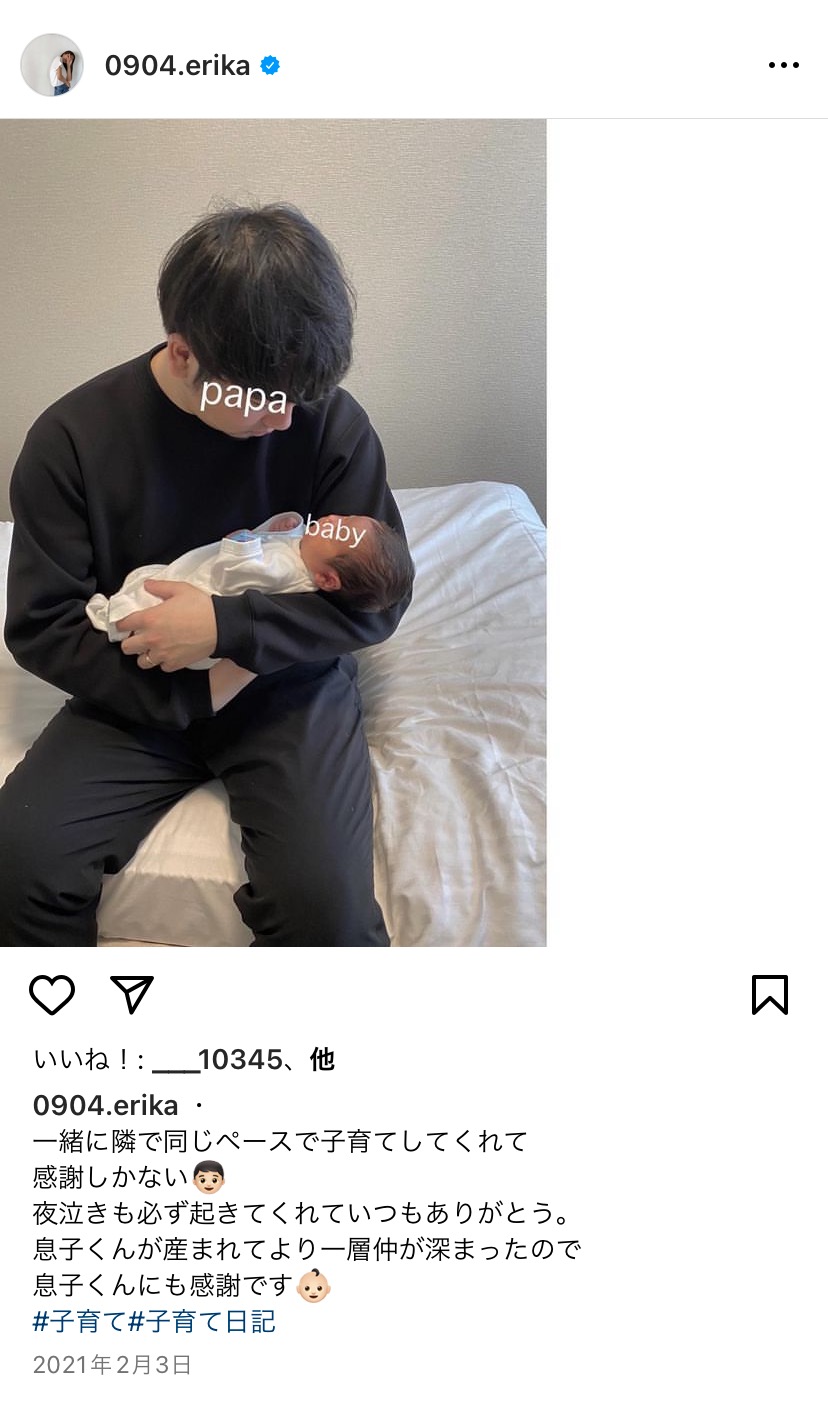The height and width of the screenshot is (1418, 828).
Task: Click the papa label on the photo
Action: pyautogui.click(x=243, y=396)
